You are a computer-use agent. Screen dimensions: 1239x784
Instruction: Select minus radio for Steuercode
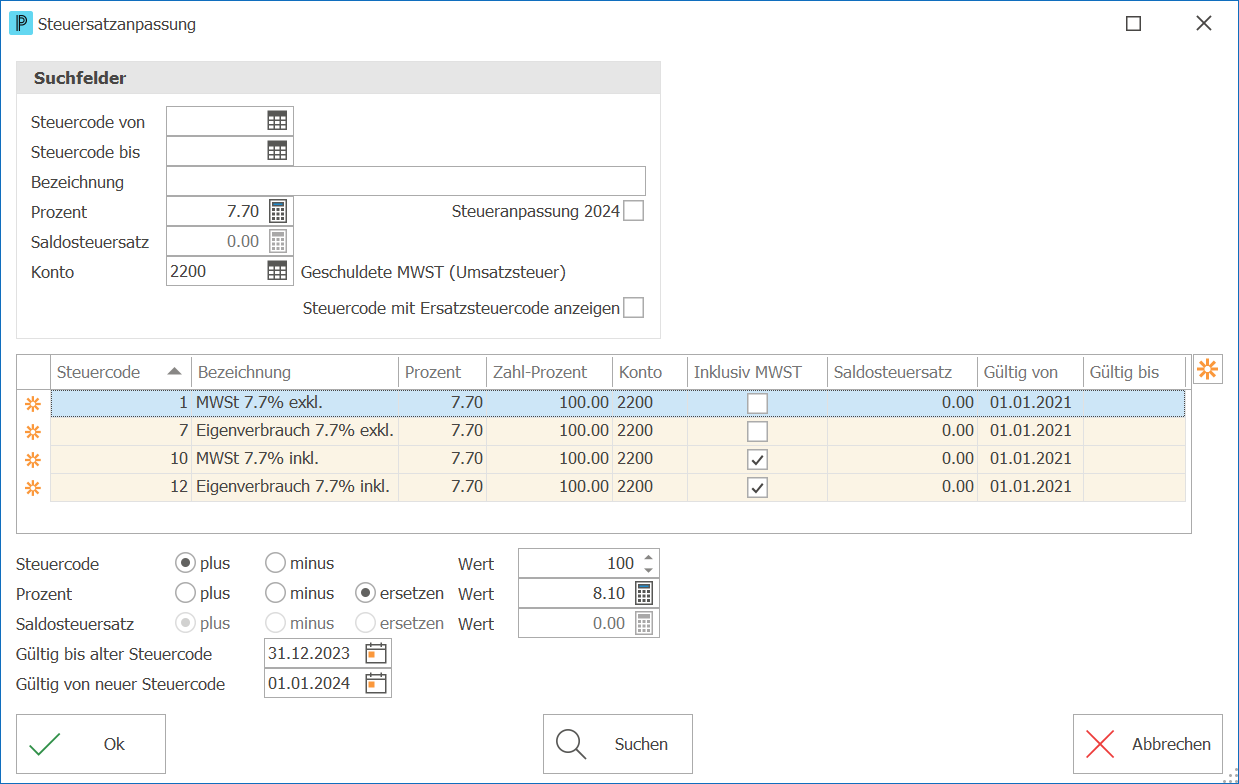[275, 563]
